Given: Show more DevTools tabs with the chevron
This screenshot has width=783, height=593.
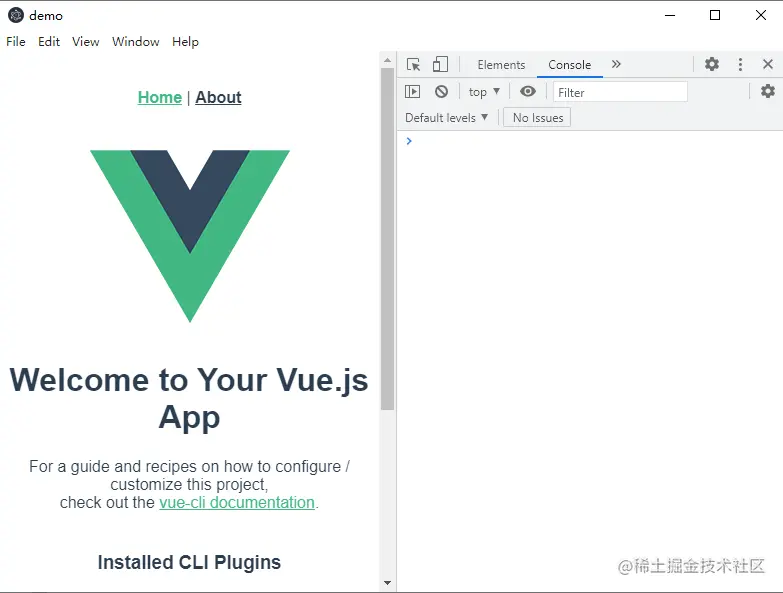Looking at the screenshot, I should pyautogui.click(x=616, y=64).
